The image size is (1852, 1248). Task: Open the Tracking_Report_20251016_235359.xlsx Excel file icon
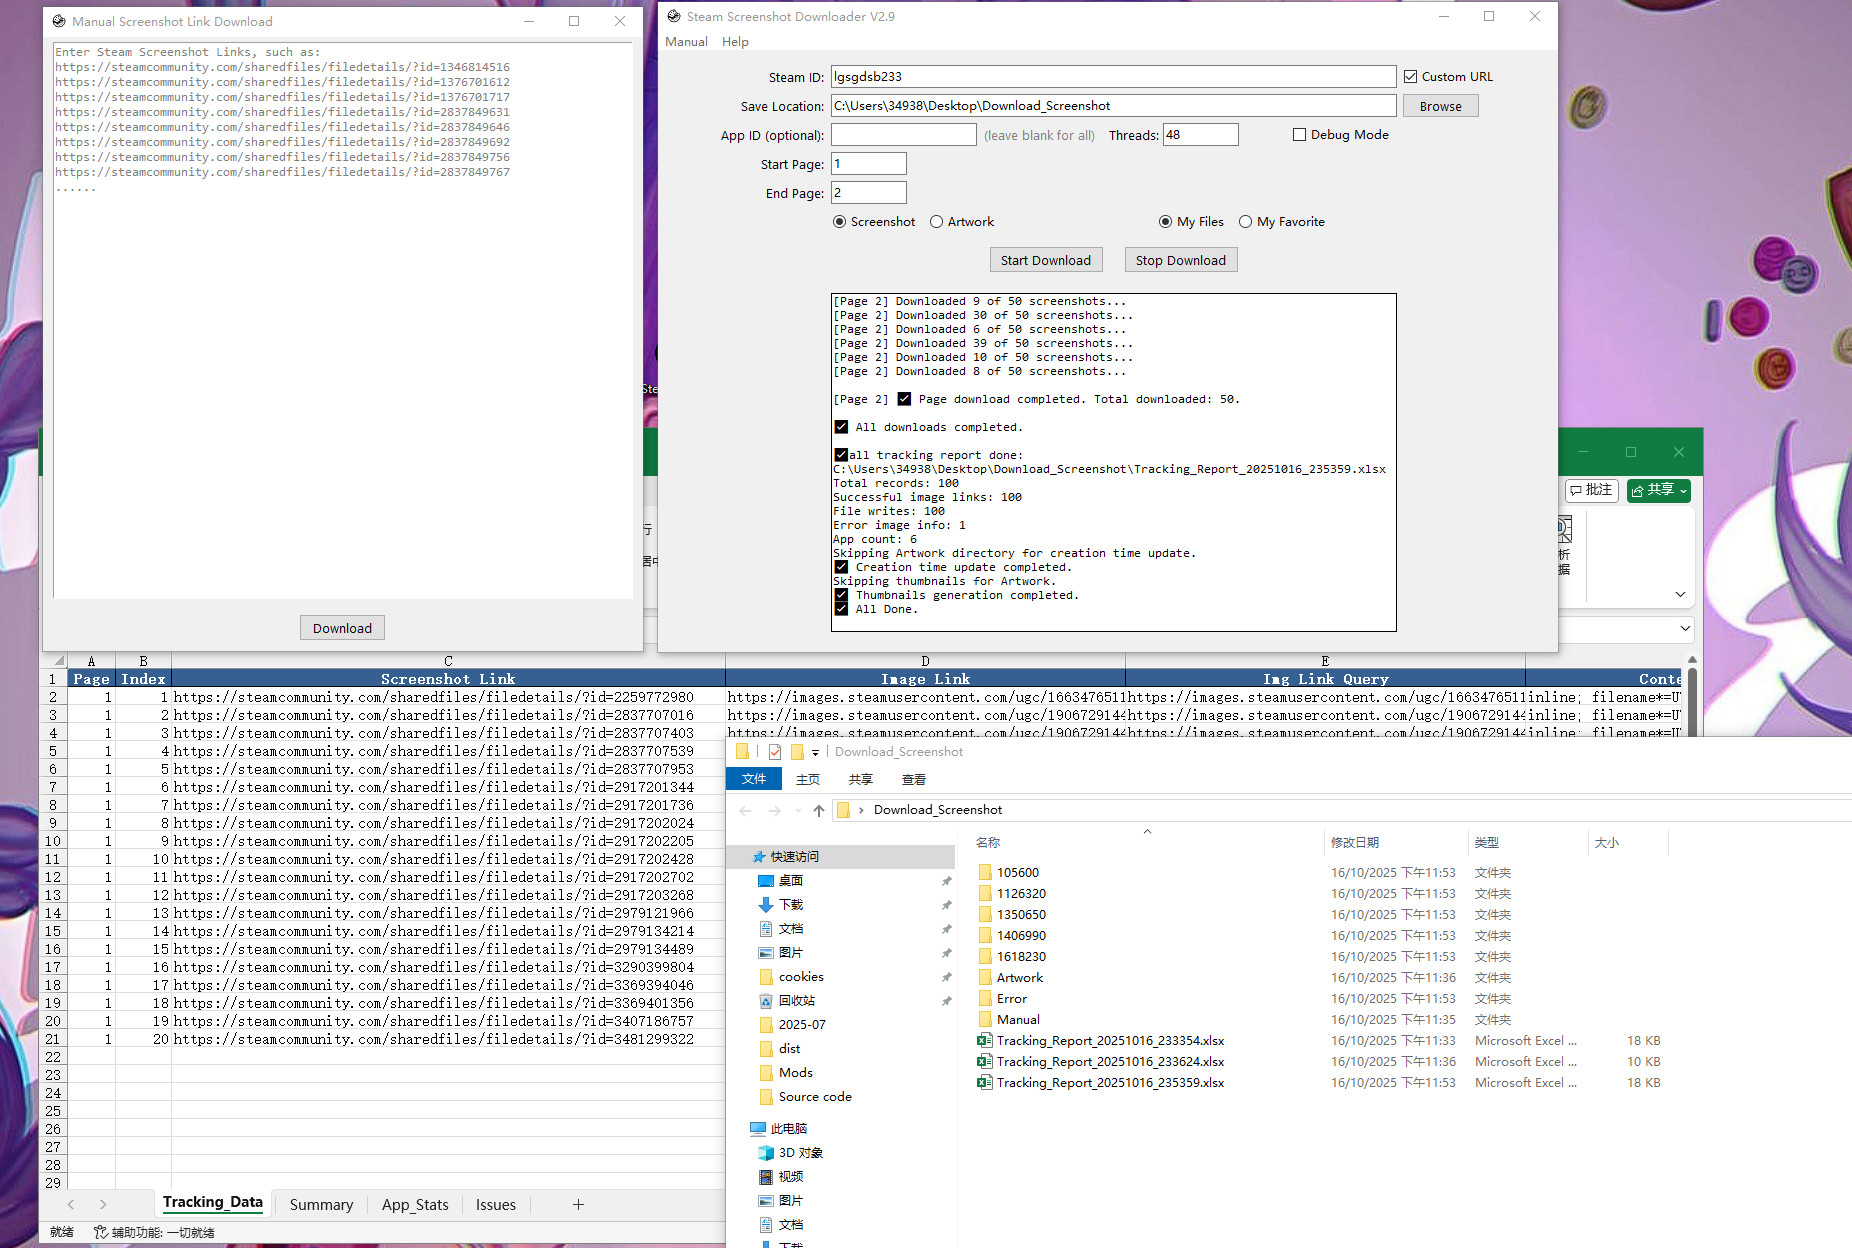click(x=984, y=1082)
